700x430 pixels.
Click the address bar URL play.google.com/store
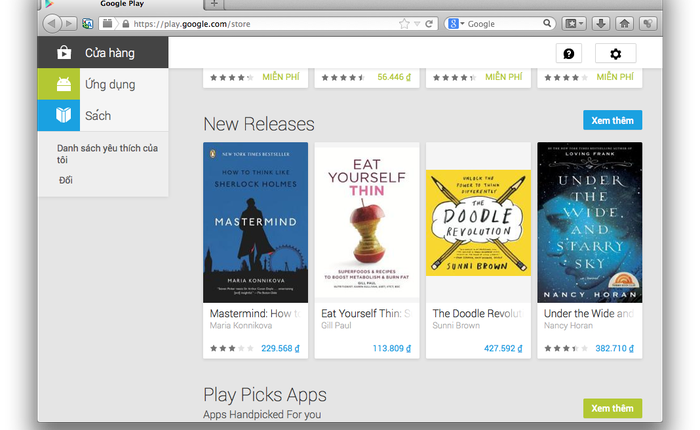pos(192,24)
